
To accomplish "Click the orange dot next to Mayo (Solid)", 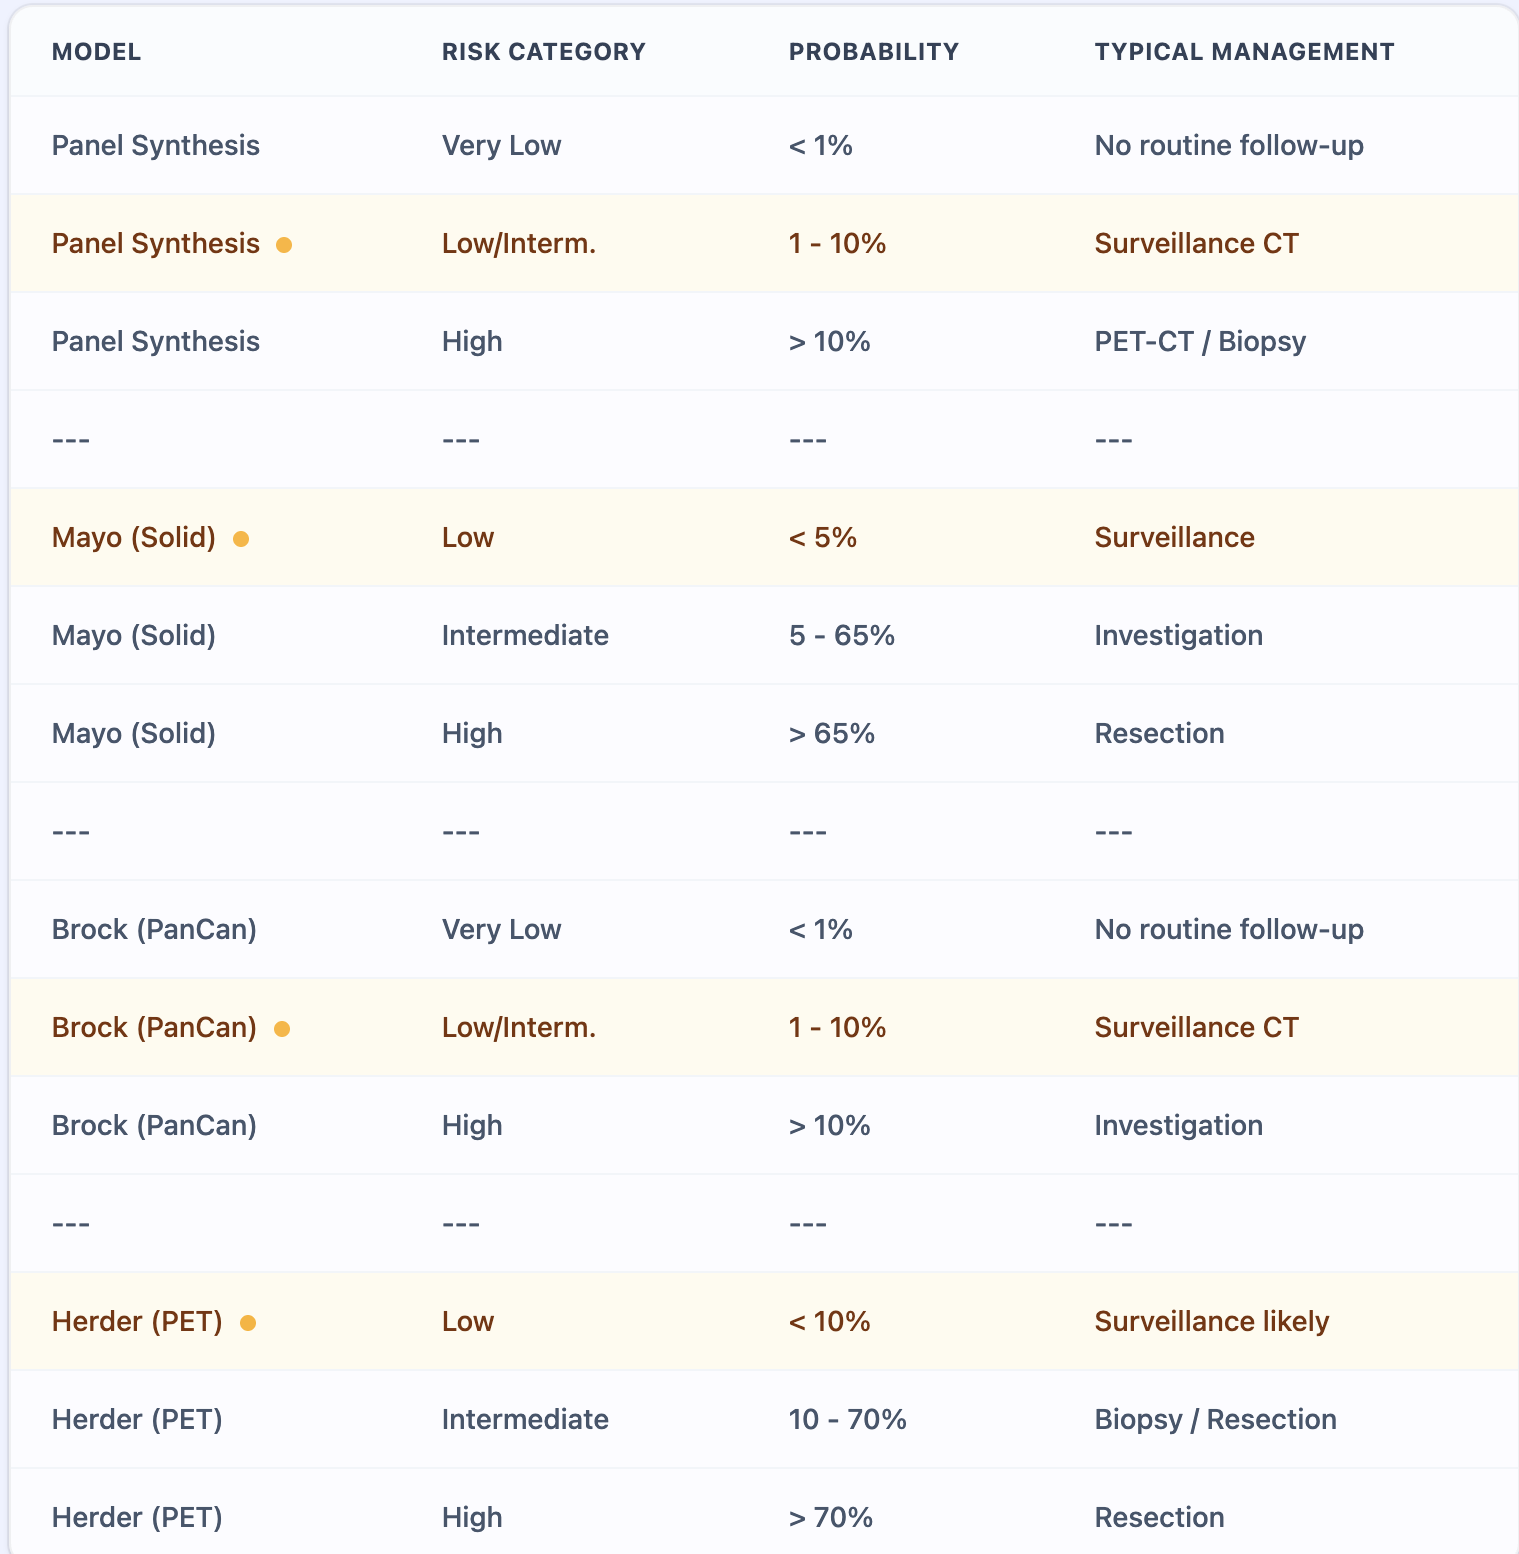I will click(x=241, y=539).
